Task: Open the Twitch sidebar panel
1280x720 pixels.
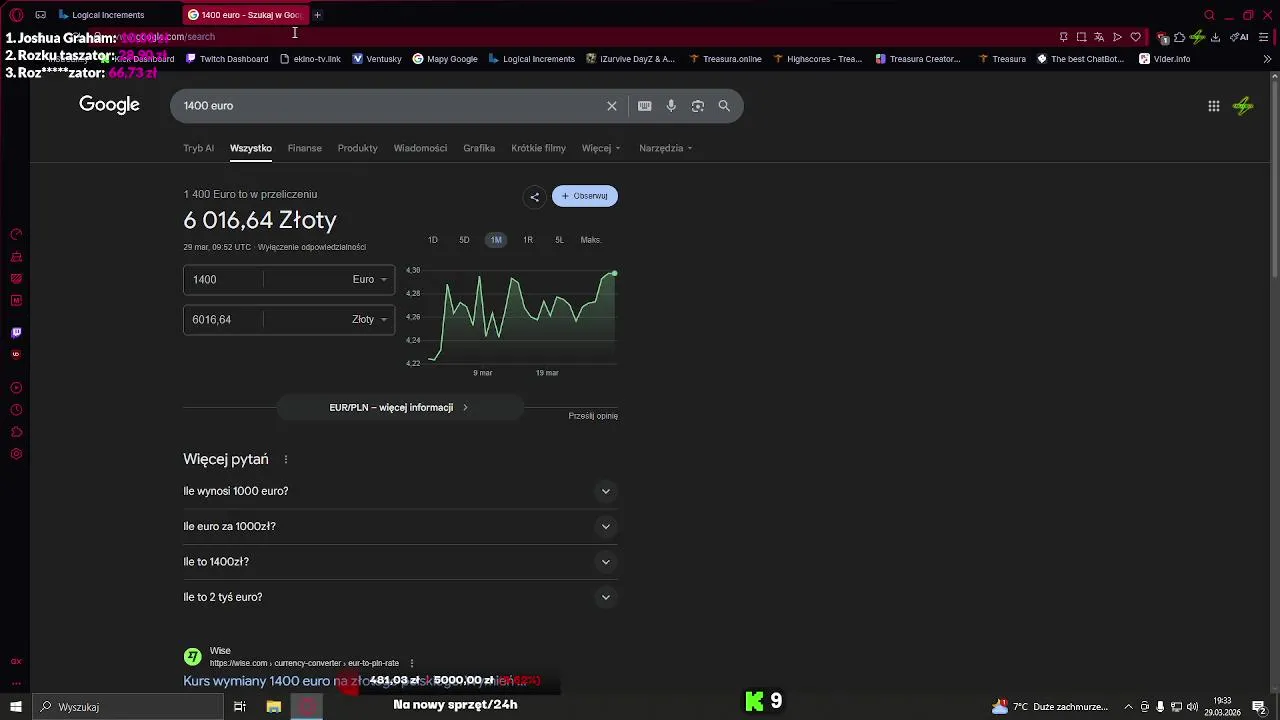Action: coord(16,333)
